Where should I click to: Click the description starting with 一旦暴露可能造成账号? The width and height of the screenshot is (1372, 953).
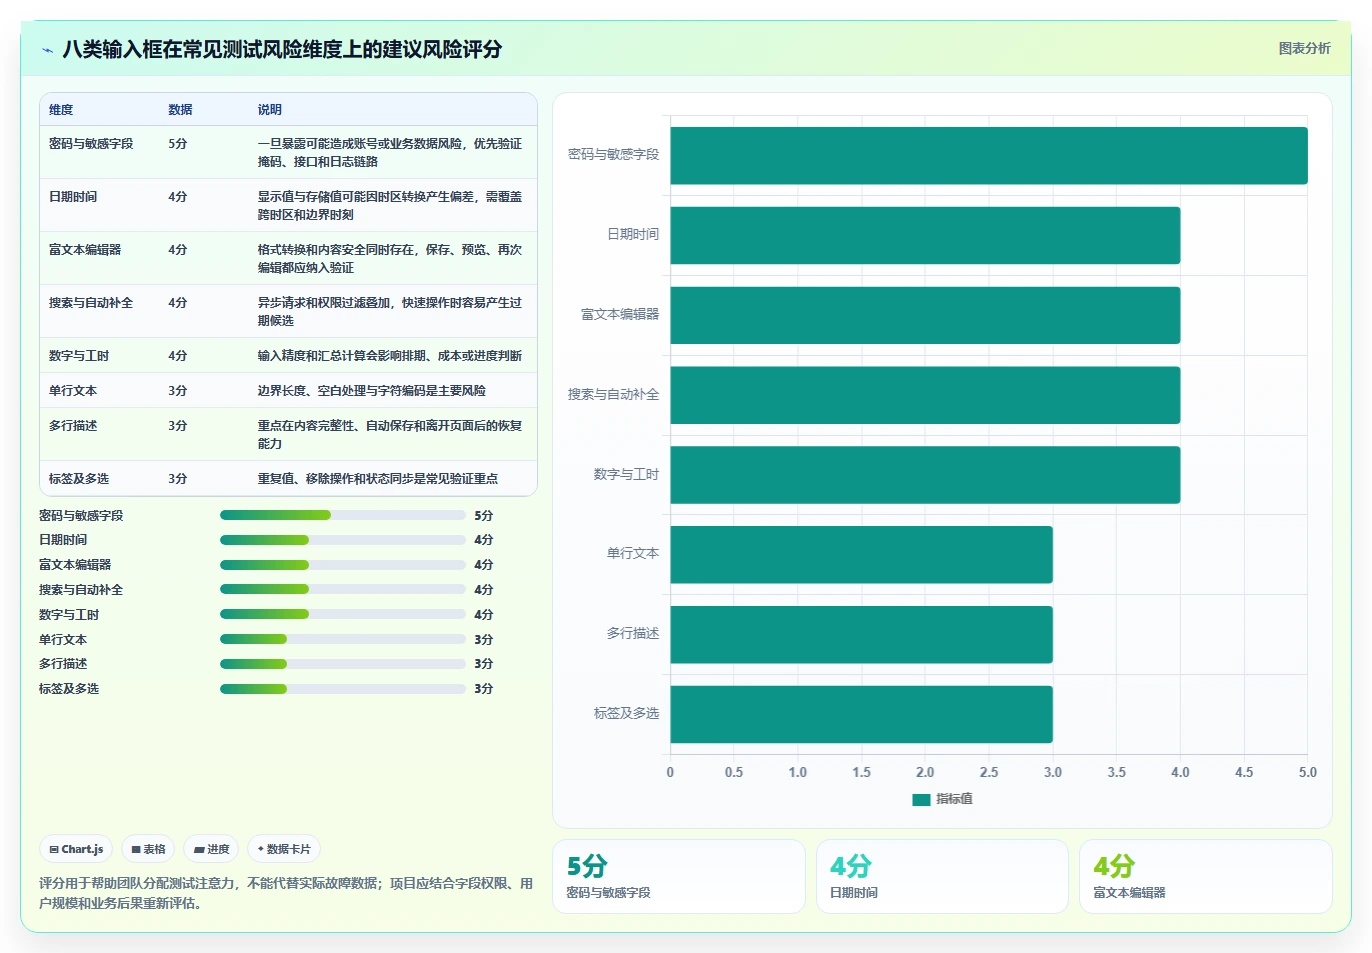[390, 153]
